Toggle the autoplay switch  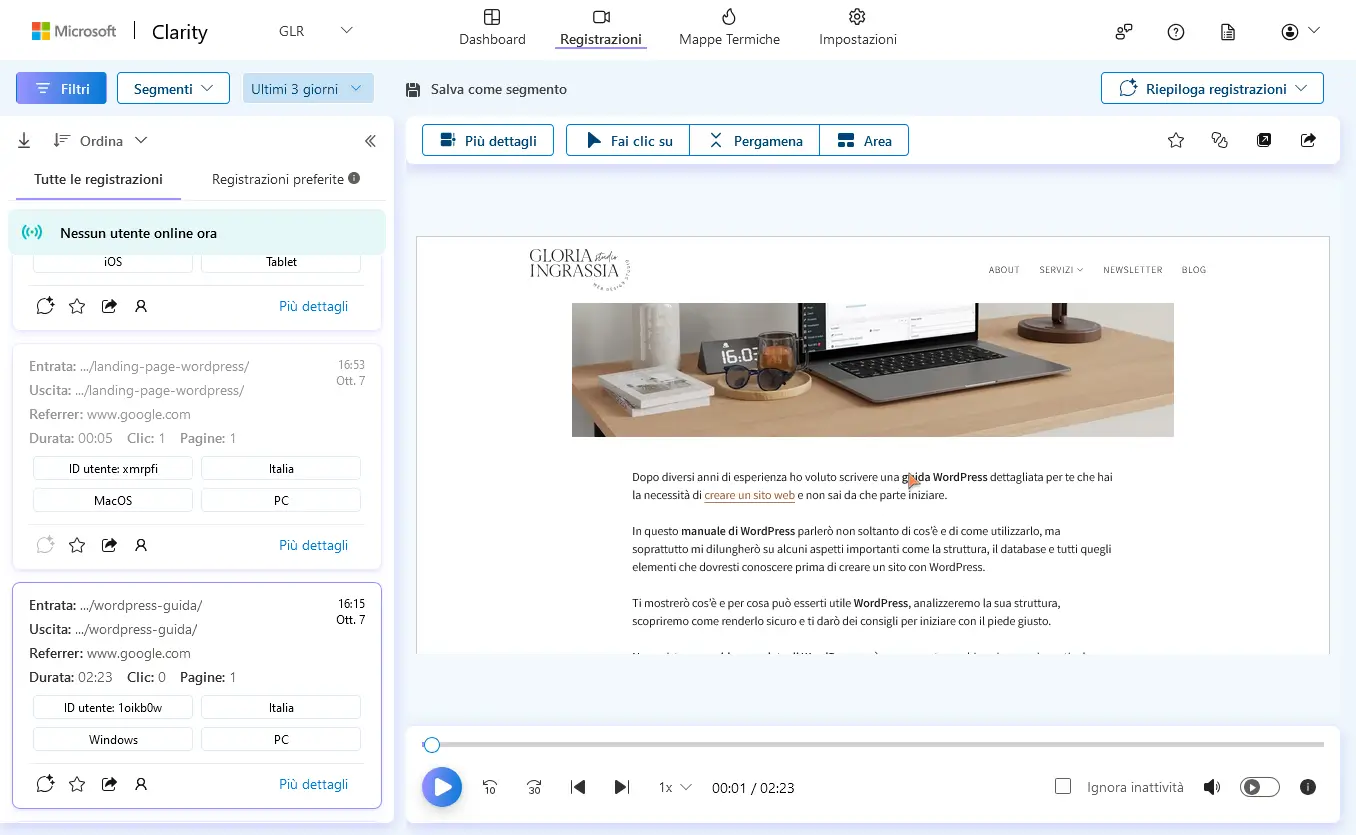[x=1260, y=787]
